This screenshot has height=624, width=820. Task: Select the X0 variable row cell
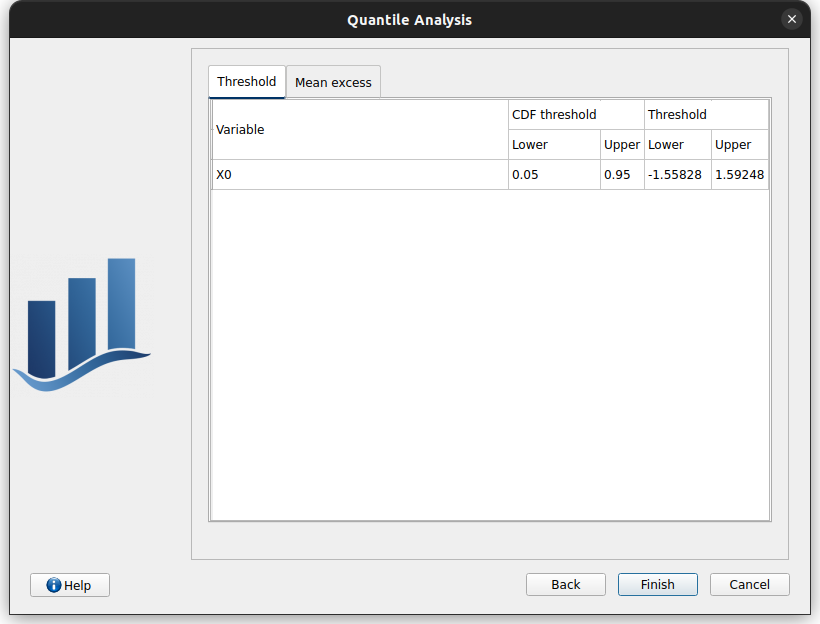[360, 175]
